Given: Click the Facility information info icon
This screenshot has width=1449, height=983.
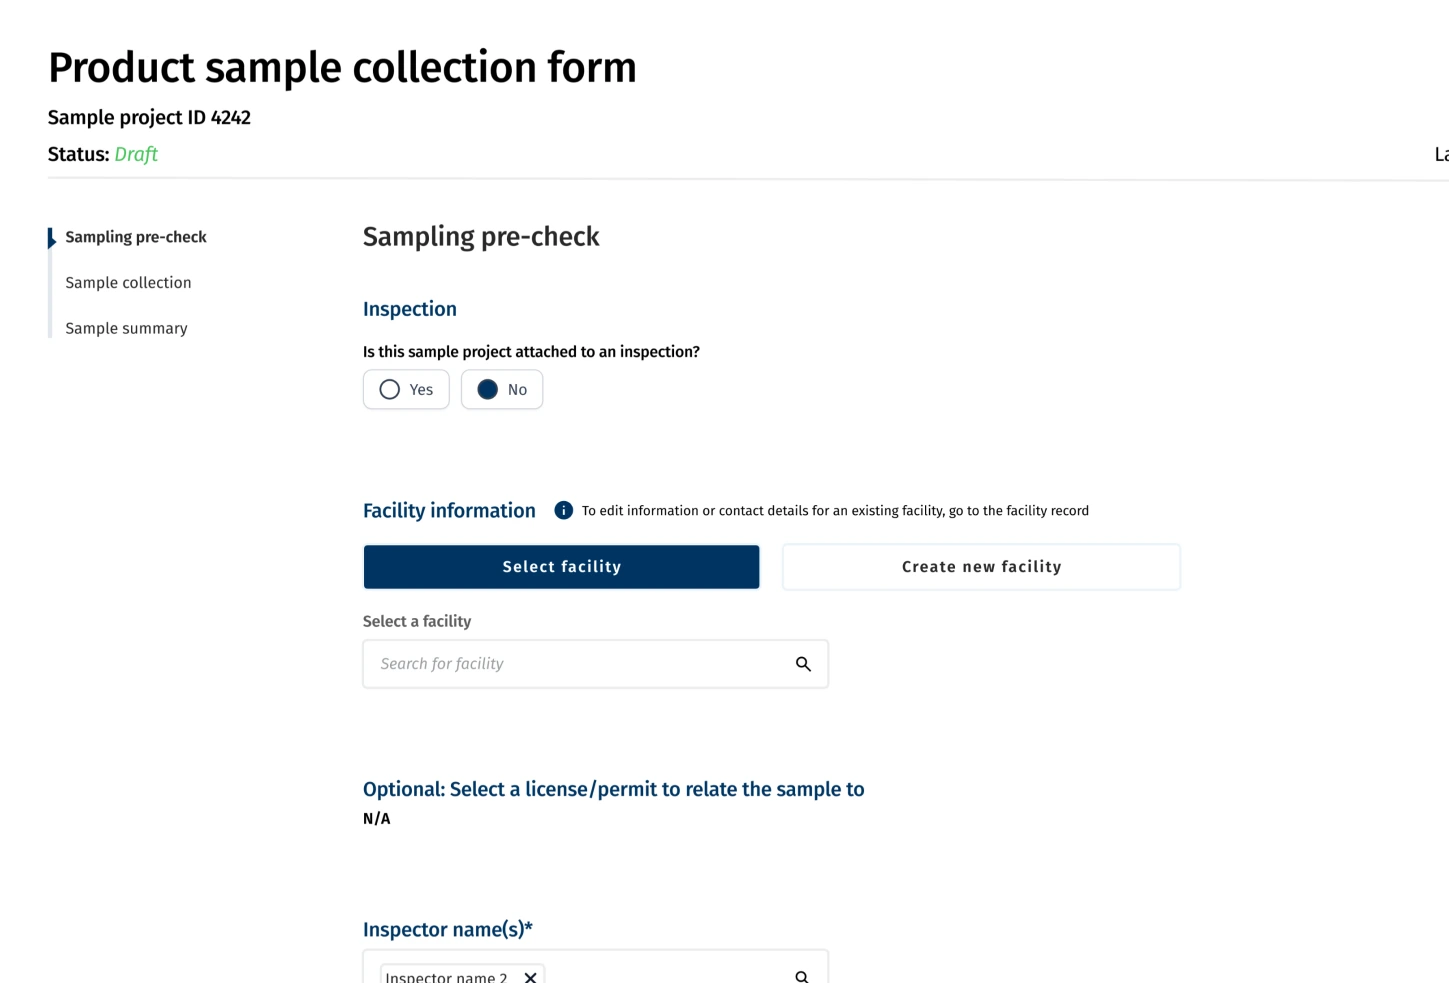Looking at the screenshot, I should point(563,510).
